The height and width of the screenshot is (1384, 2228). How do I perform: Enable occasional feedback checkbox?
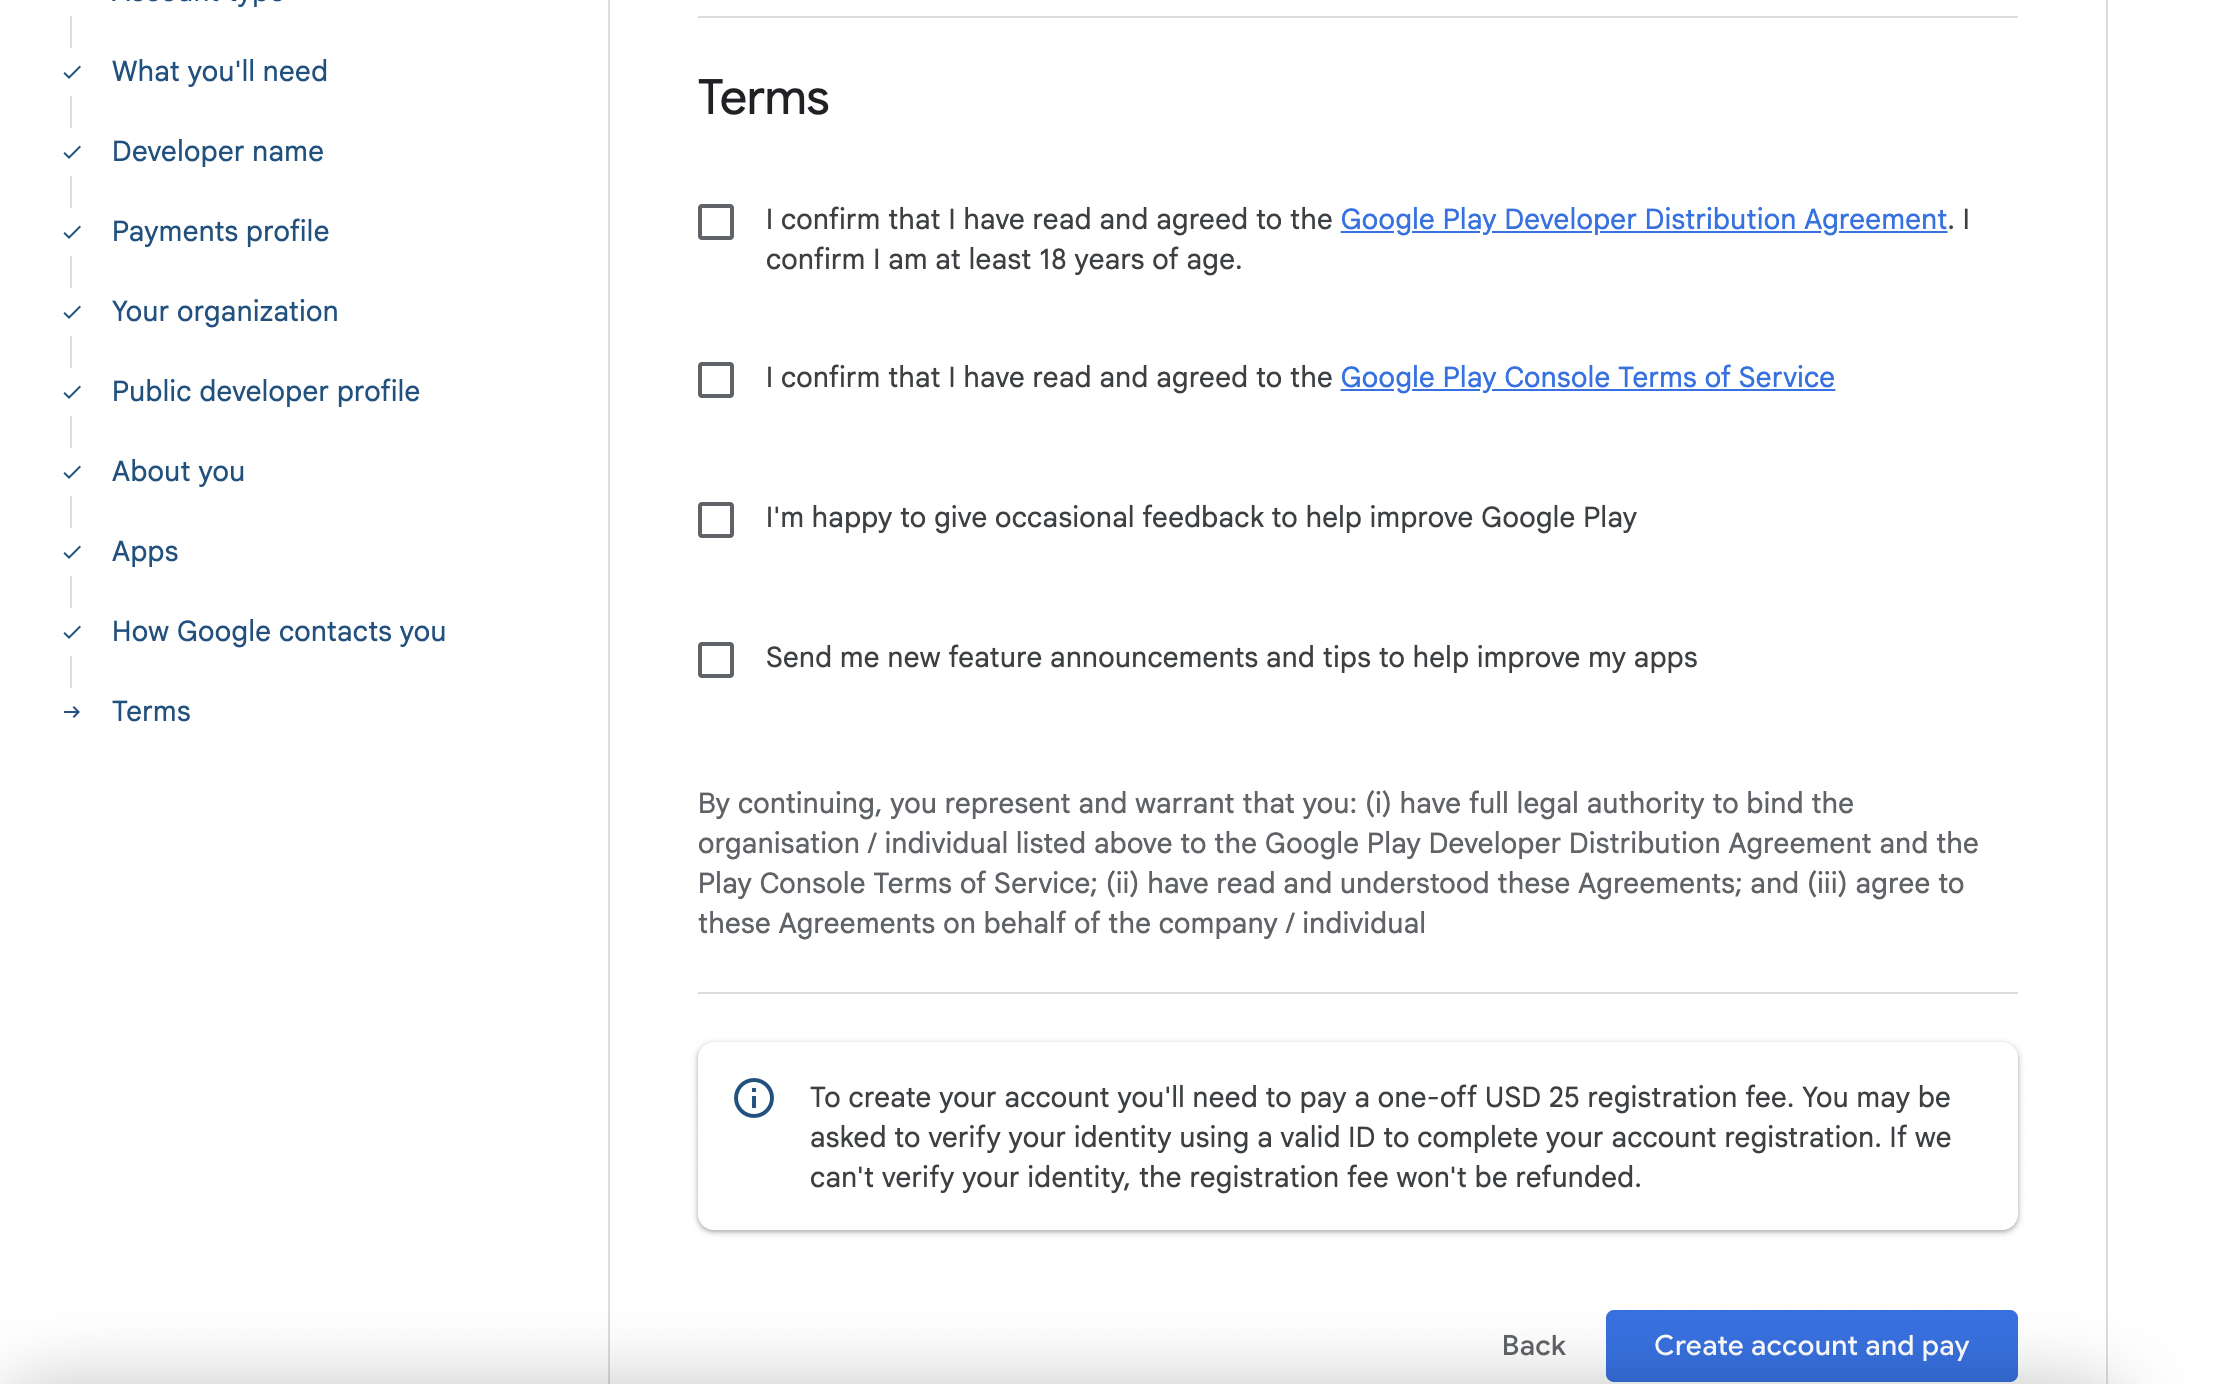pyautogui.click(x=716, y=520)
